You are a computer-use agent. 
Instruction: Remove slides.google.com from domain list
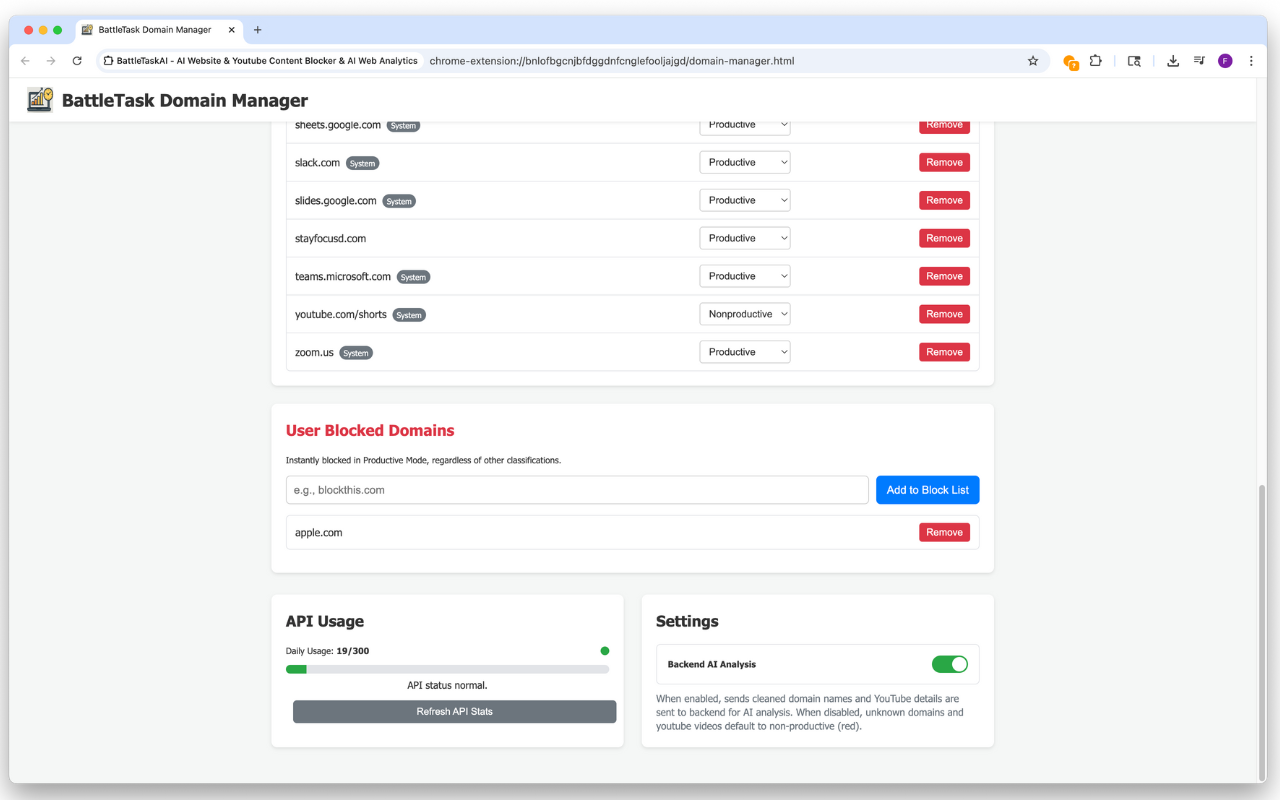click(x=944, y=200)
